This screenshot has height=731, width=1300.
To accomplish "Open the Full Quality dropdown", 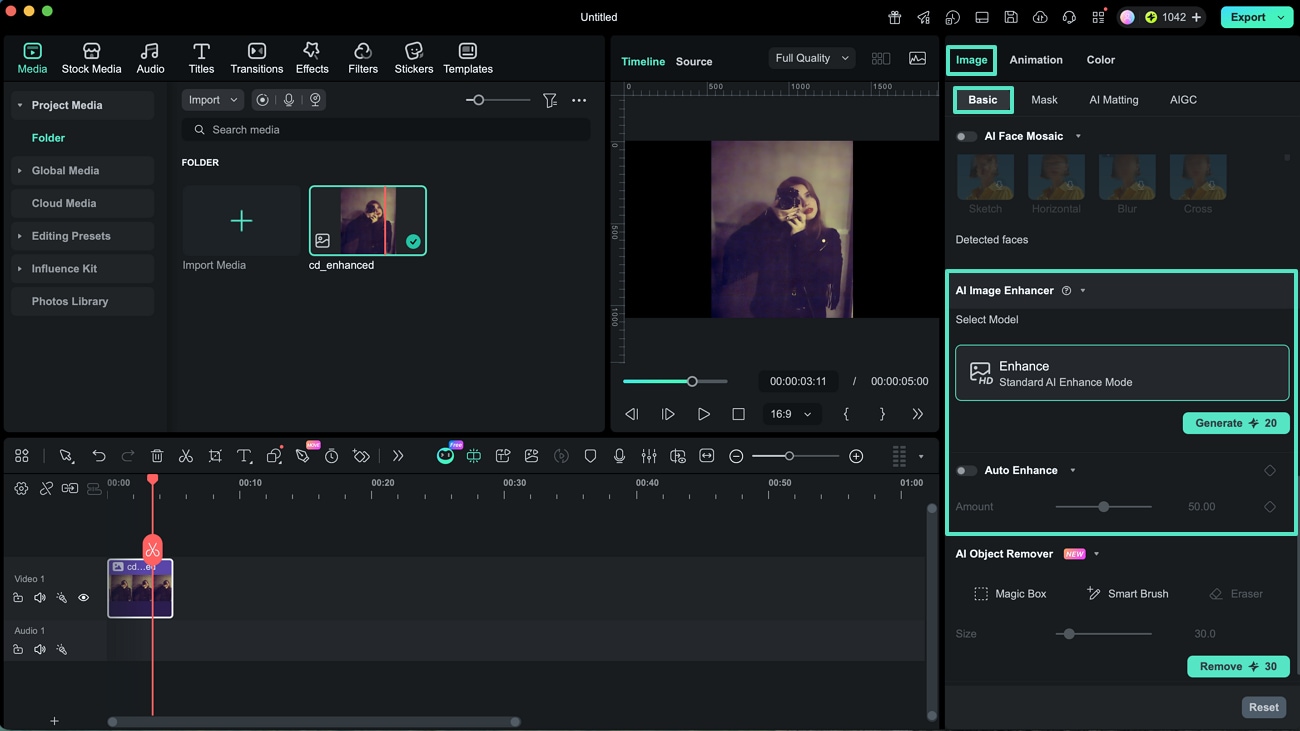I will (x=812, y=58).
